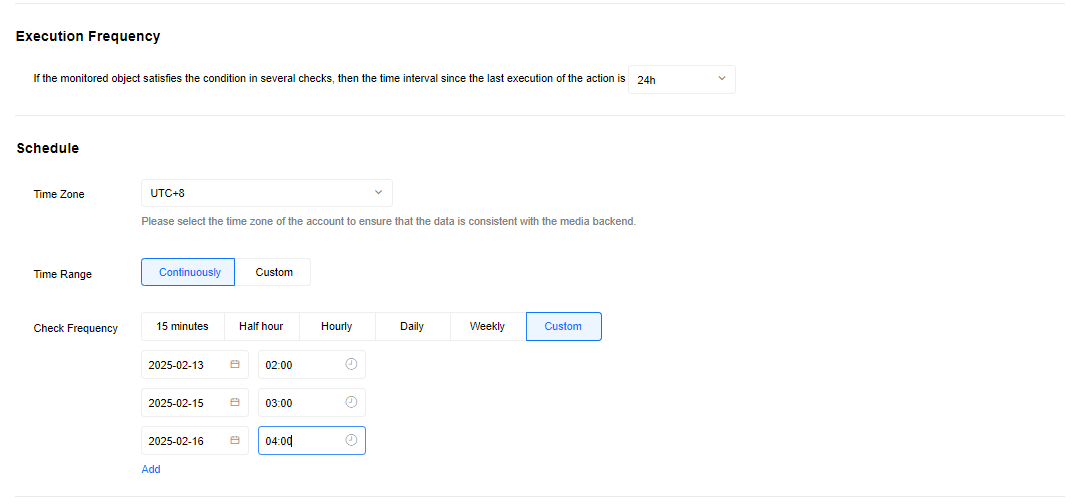The width and height of the screenshot is (1073, 504).
Task: Open calendar icon for 2025-02-13 date
Action: click(x=235, y=364)
